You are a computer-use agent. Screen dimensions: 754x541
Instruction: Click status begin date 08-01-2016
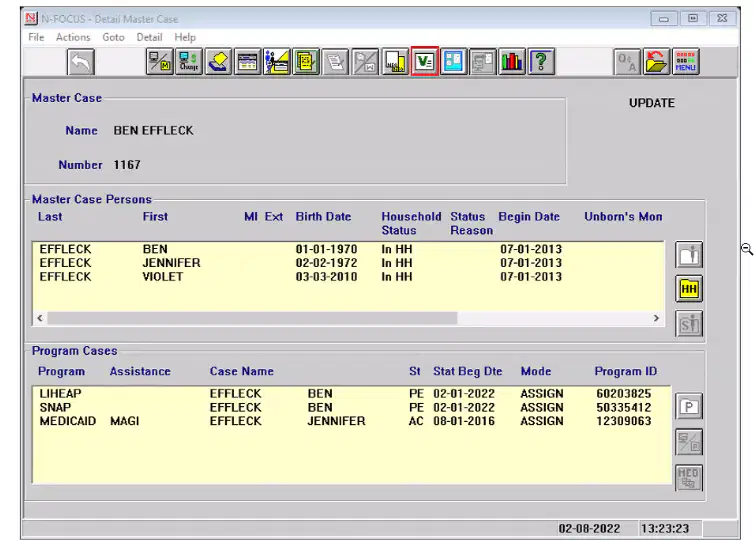click(464, 421)
